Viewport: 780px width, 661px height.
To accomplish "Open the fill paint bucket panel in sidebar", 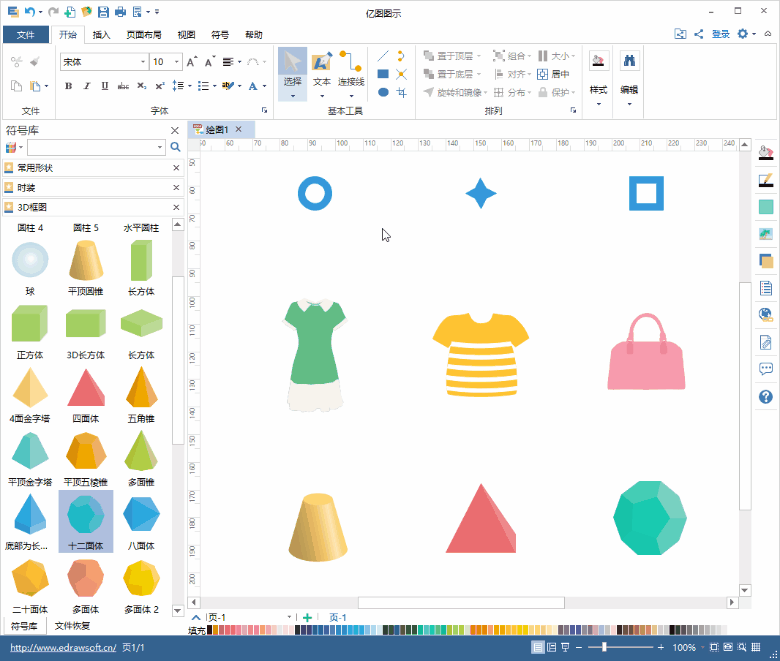I will tap(766, 153).
